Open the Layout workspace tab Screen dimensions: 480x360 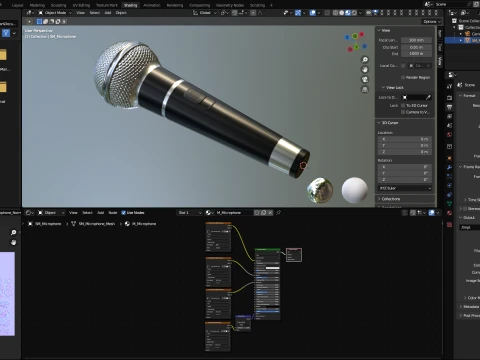coord(17,5)
